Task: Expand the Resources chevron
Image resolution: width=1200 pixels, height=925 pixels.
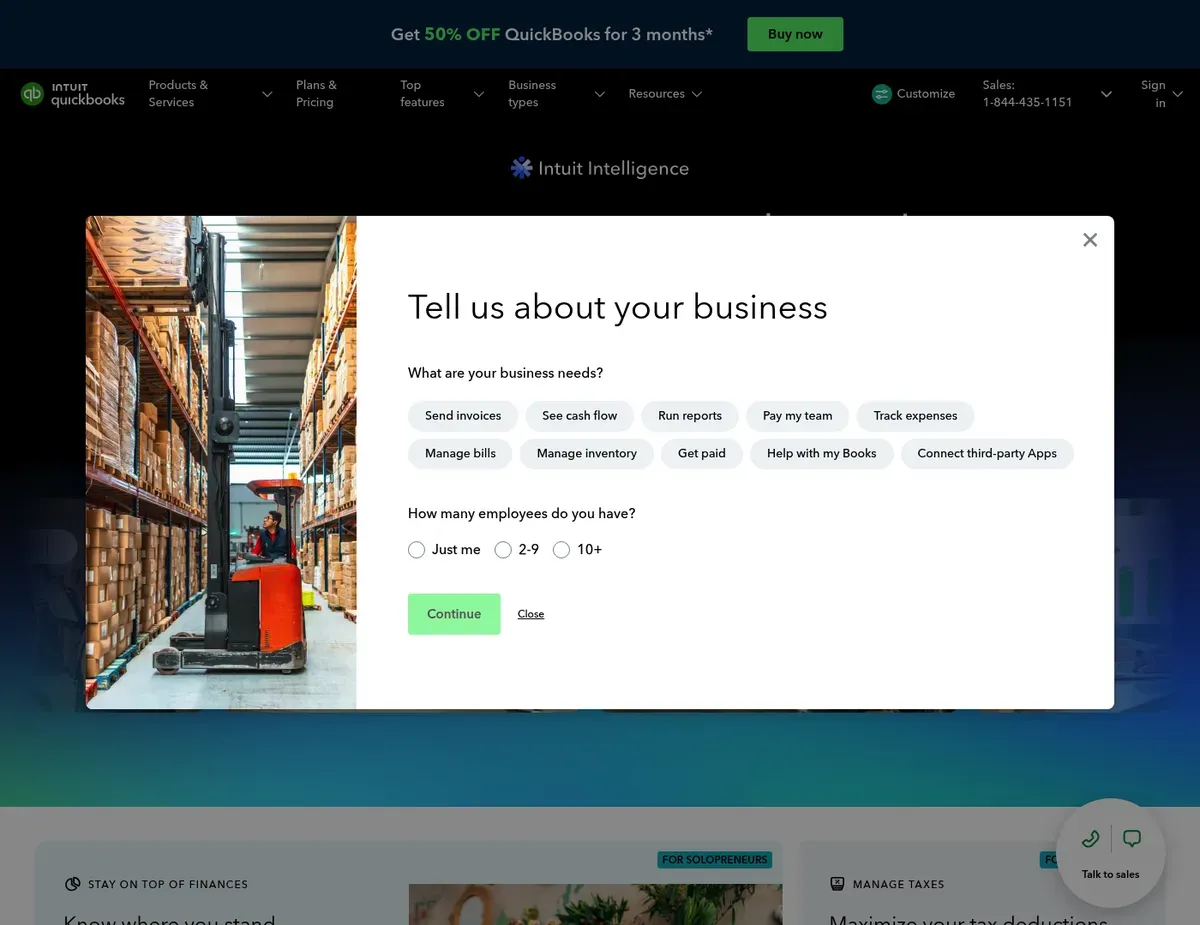Action: coord(697,94)
